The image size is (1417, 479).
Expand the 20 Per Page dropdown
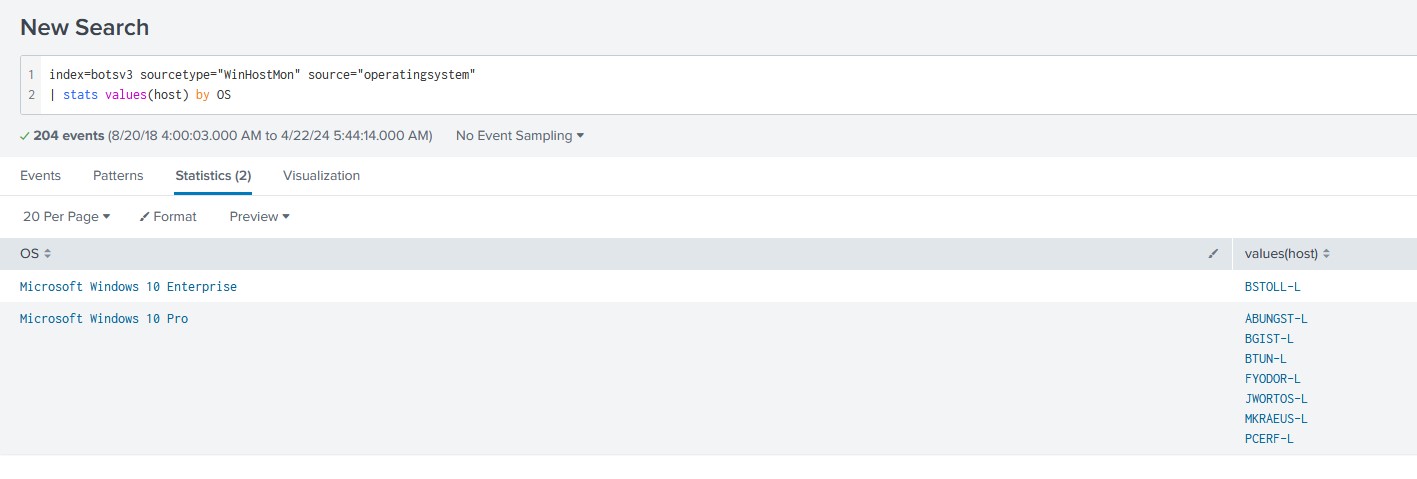(x=66, y=217)
